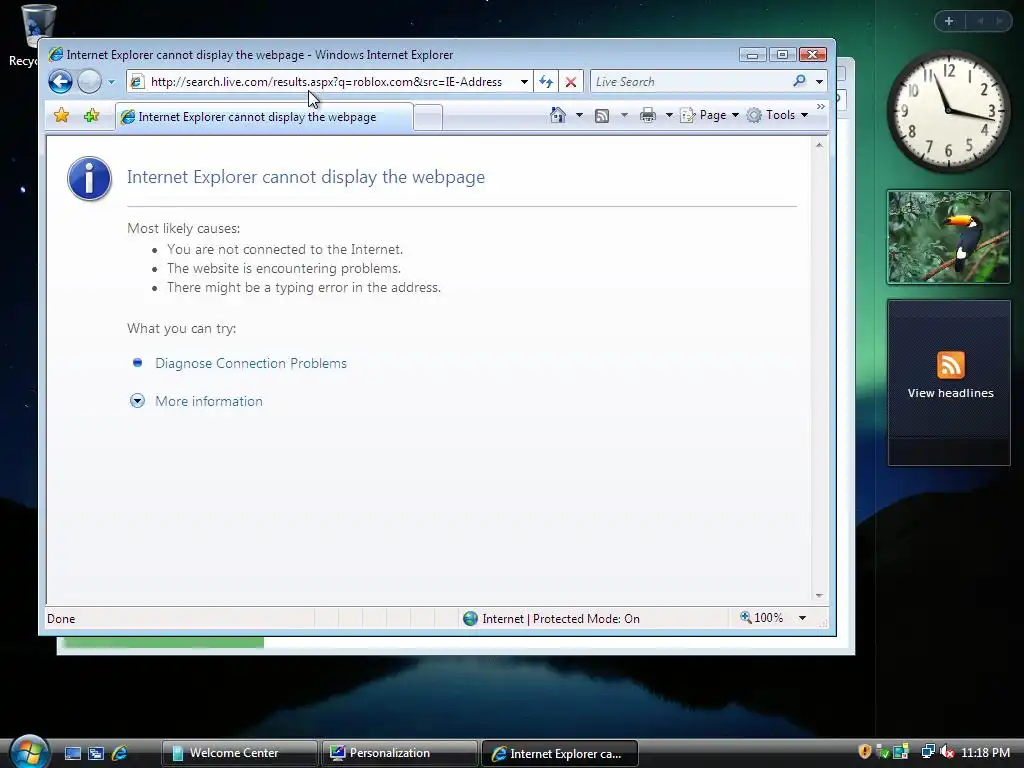Click the page scrollbar up arrow
The image size is (1024, 768).
click(819, 145)
